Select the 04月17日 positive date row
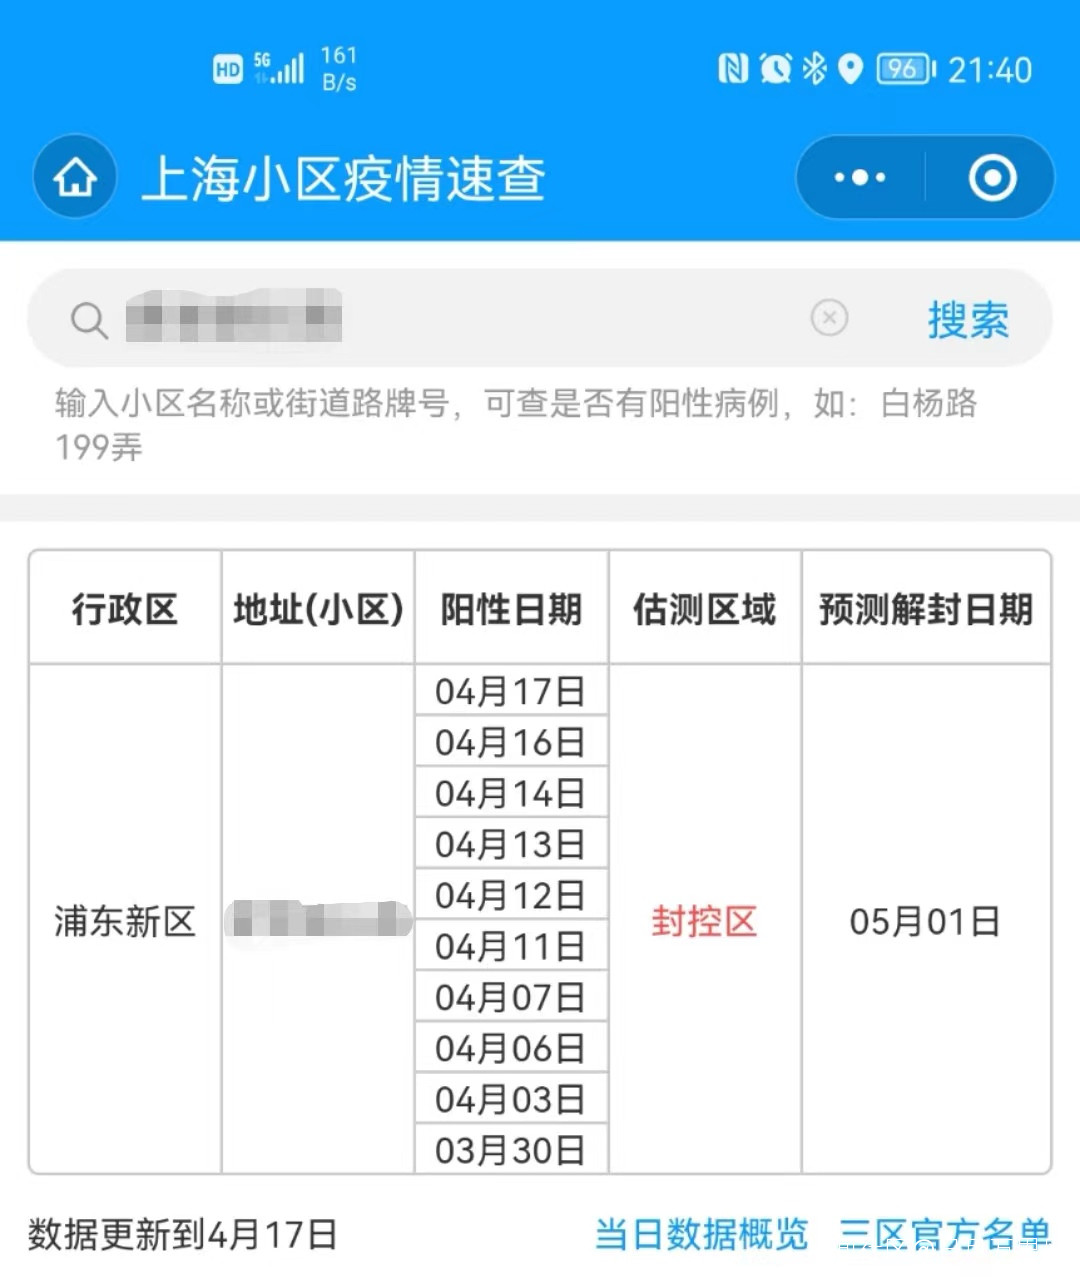Viewport: 1080px width, 1277px height. coord(510,691)
